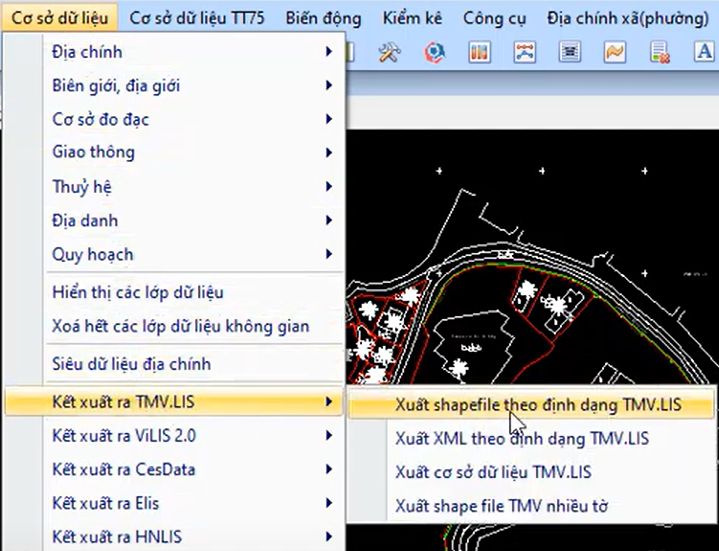Image resolution: width=719 pixels, height=551 pixels.
Task: Click the Giao thông menu label
Action: 94,152
